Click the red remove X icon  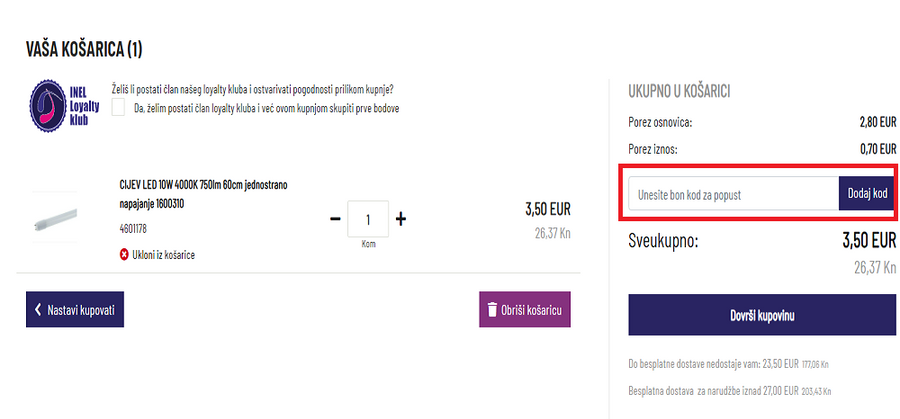[124, 255]
